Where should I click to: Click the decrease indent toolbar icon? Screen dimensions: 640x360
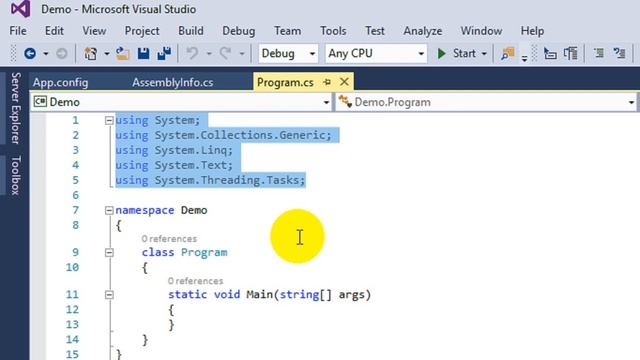[550, 53]
